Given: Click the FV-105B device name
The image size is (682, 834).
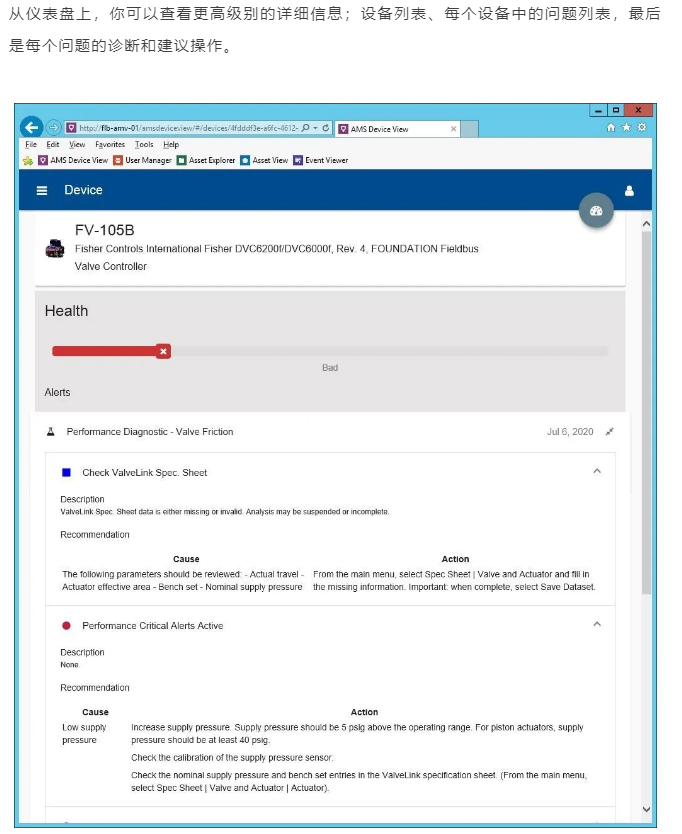Looking at the screenshot, I should (105, 230).
